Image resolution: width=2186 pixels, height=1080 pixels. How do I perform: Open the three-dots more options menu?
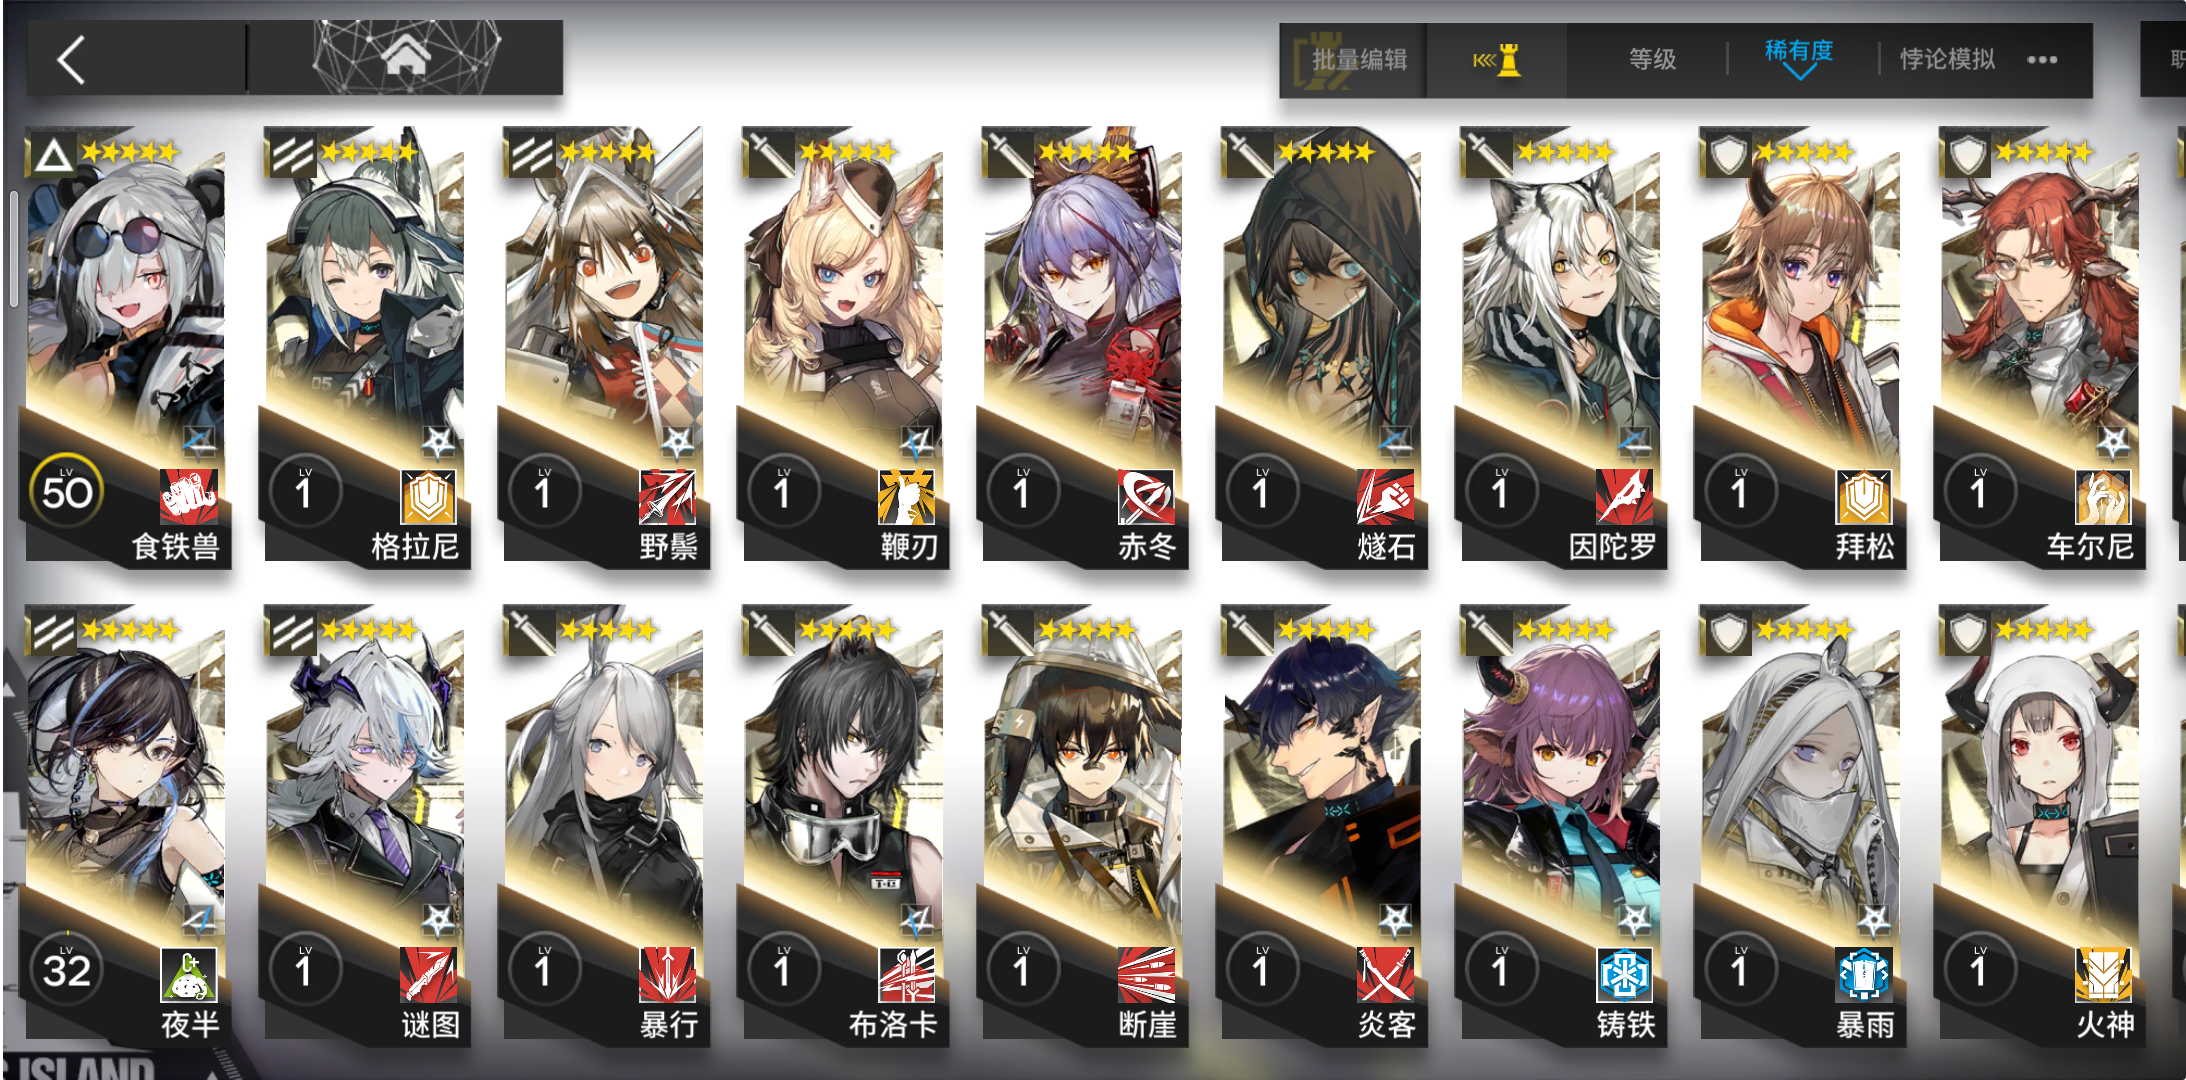[2042, 60]
